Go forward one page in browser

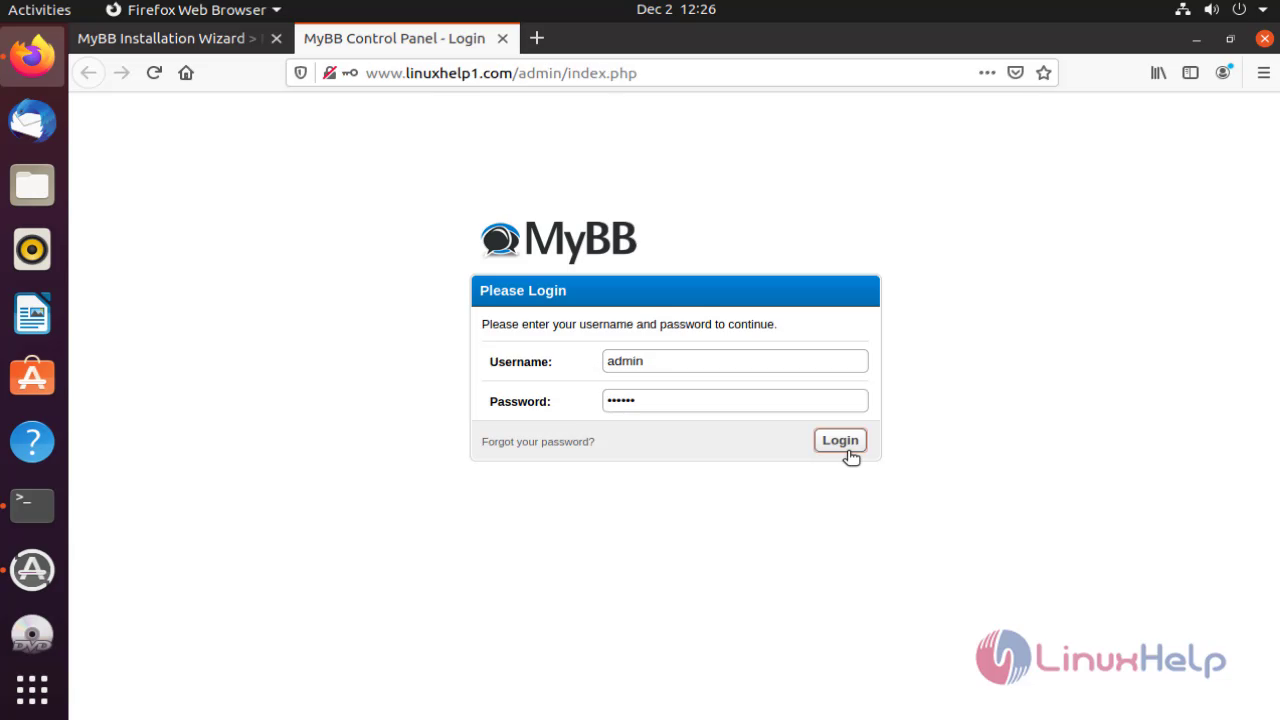[122, 73]
